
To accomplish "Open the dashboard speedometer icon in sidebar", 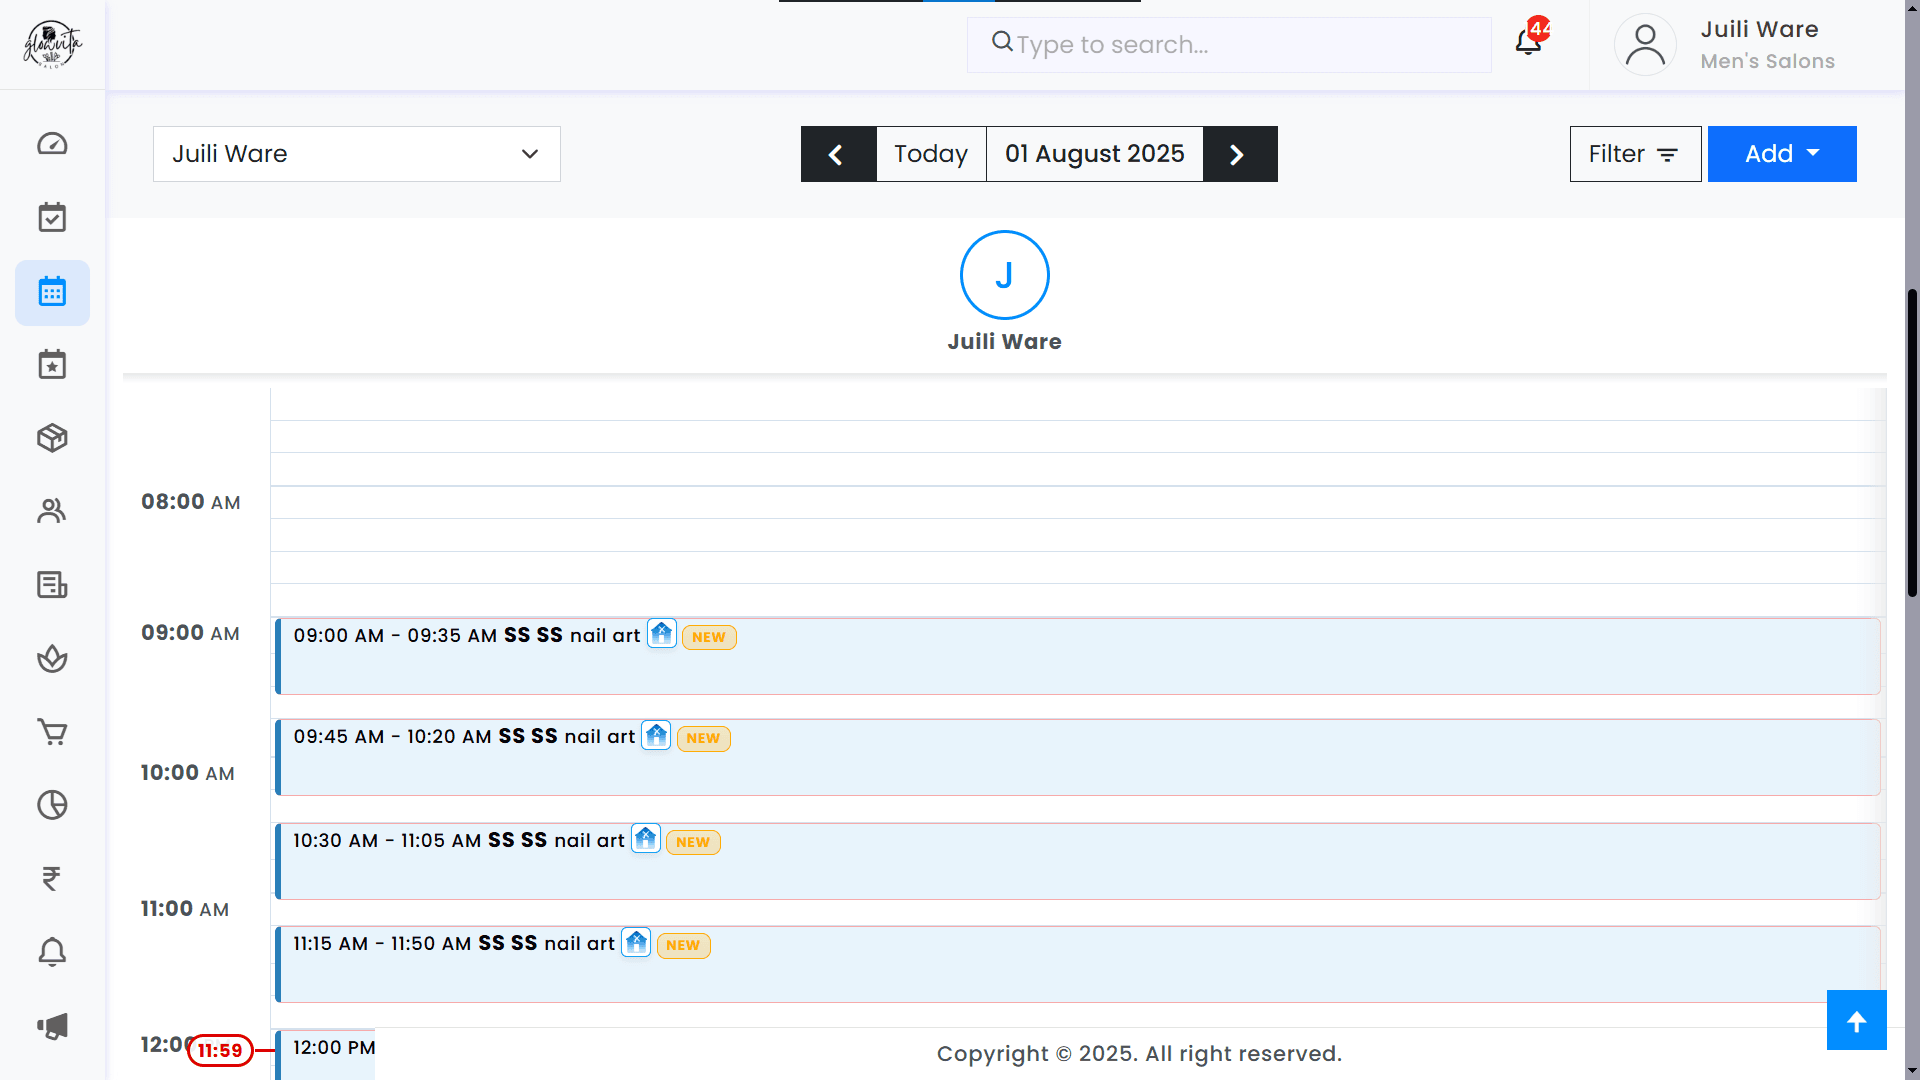I will click(x=52, y=144).
